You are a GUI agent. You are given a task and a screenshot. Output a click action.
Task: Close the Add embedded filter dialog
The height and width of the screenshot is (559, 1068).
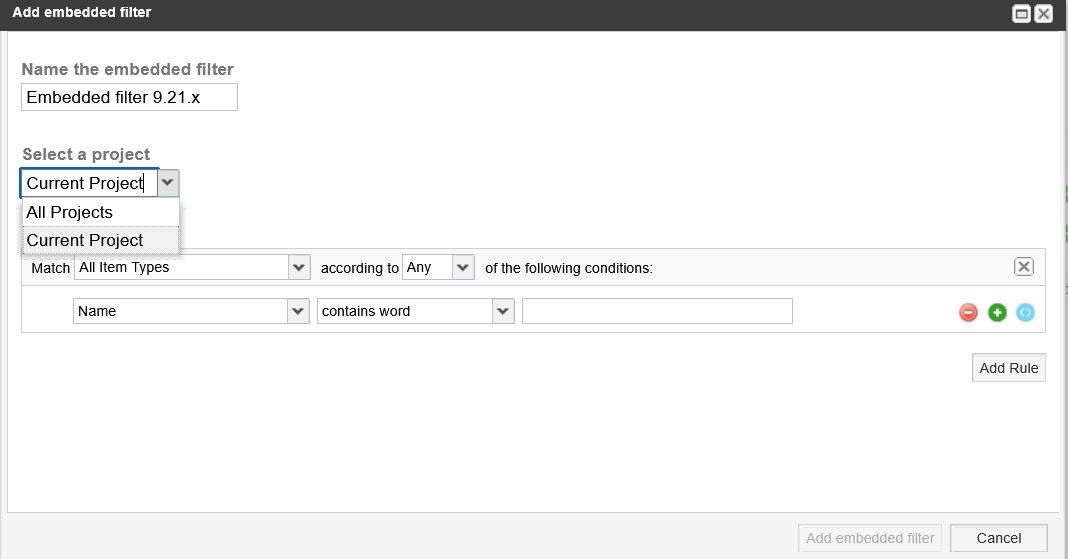point(1043,14)
